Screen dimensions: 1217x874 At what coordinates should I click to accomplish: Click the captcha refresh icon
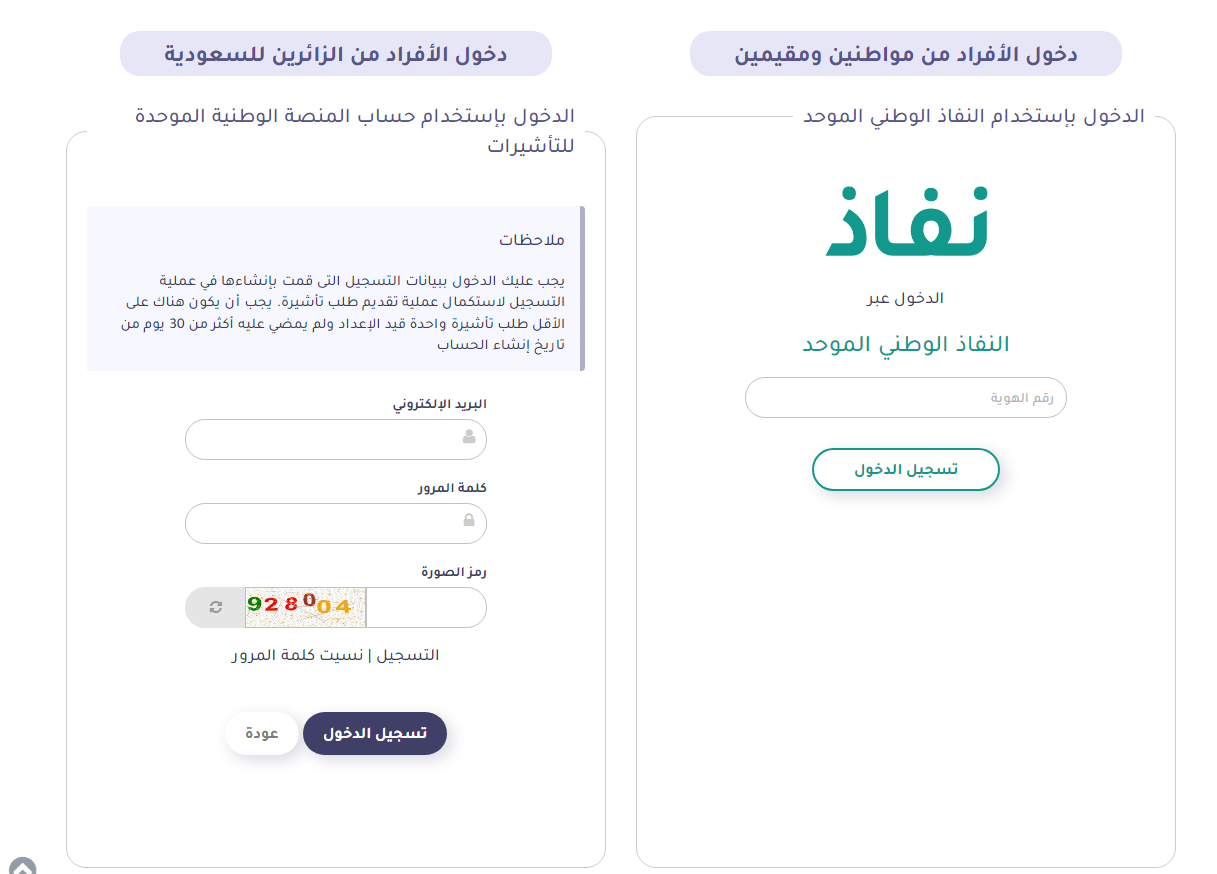click(x=215, y=607)
